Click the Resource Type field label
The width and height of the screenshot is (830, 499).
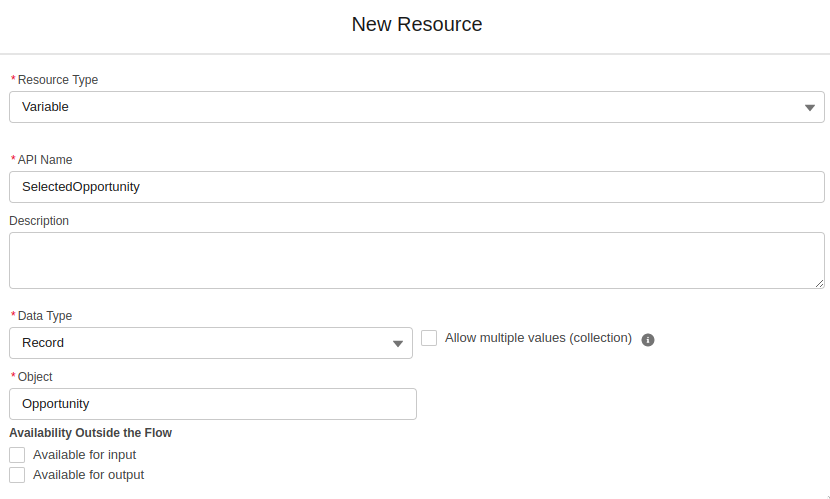coord(58,80)
